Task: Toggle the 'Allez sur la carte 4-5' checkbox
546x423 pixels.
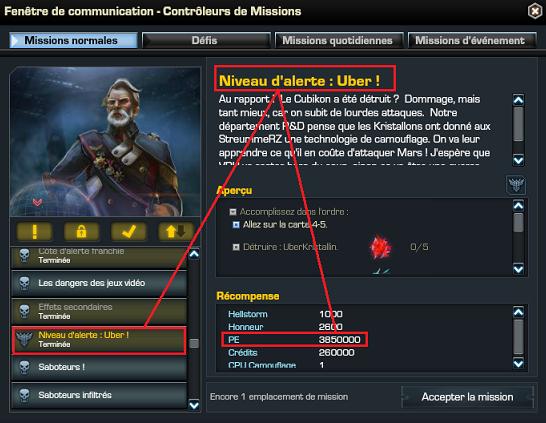Action: 236,225
